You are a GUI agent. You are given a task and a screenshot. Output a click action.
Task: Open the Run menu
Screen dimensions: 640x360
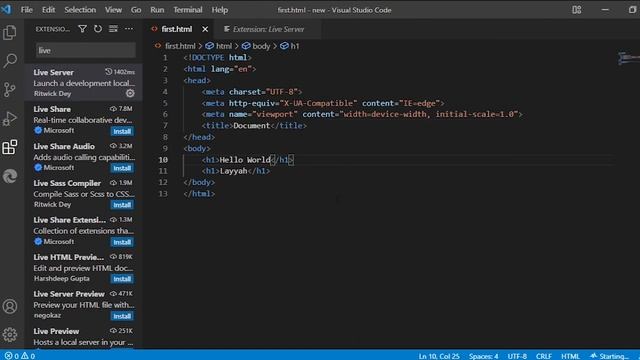tap(157, 10)
